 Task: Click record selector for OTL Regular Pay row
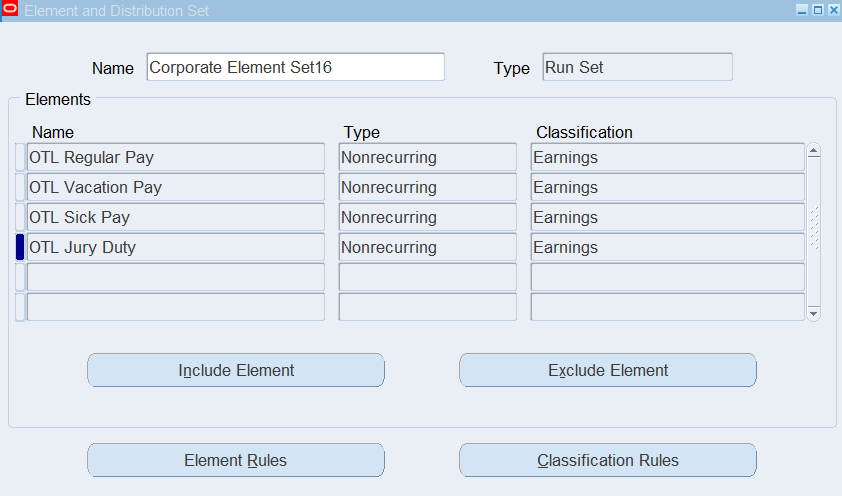20,157
